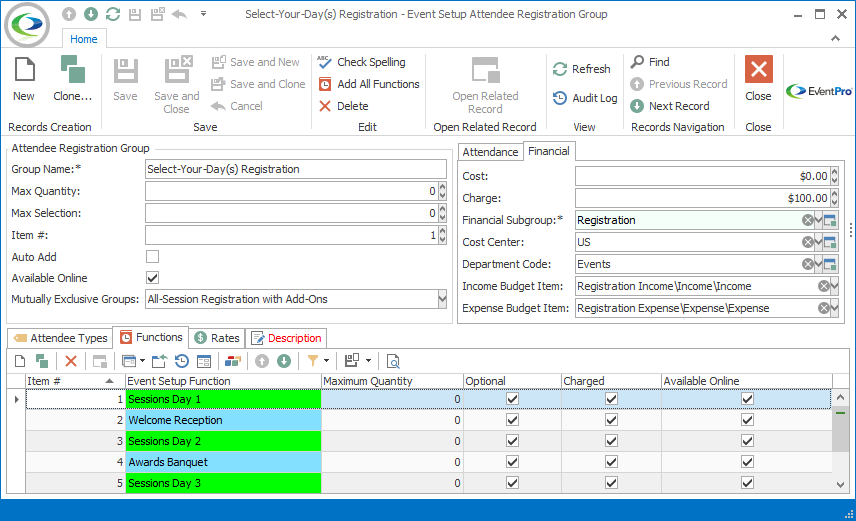Click the Check Spelling icon
The image size is (856, 521).
(325, 62)
